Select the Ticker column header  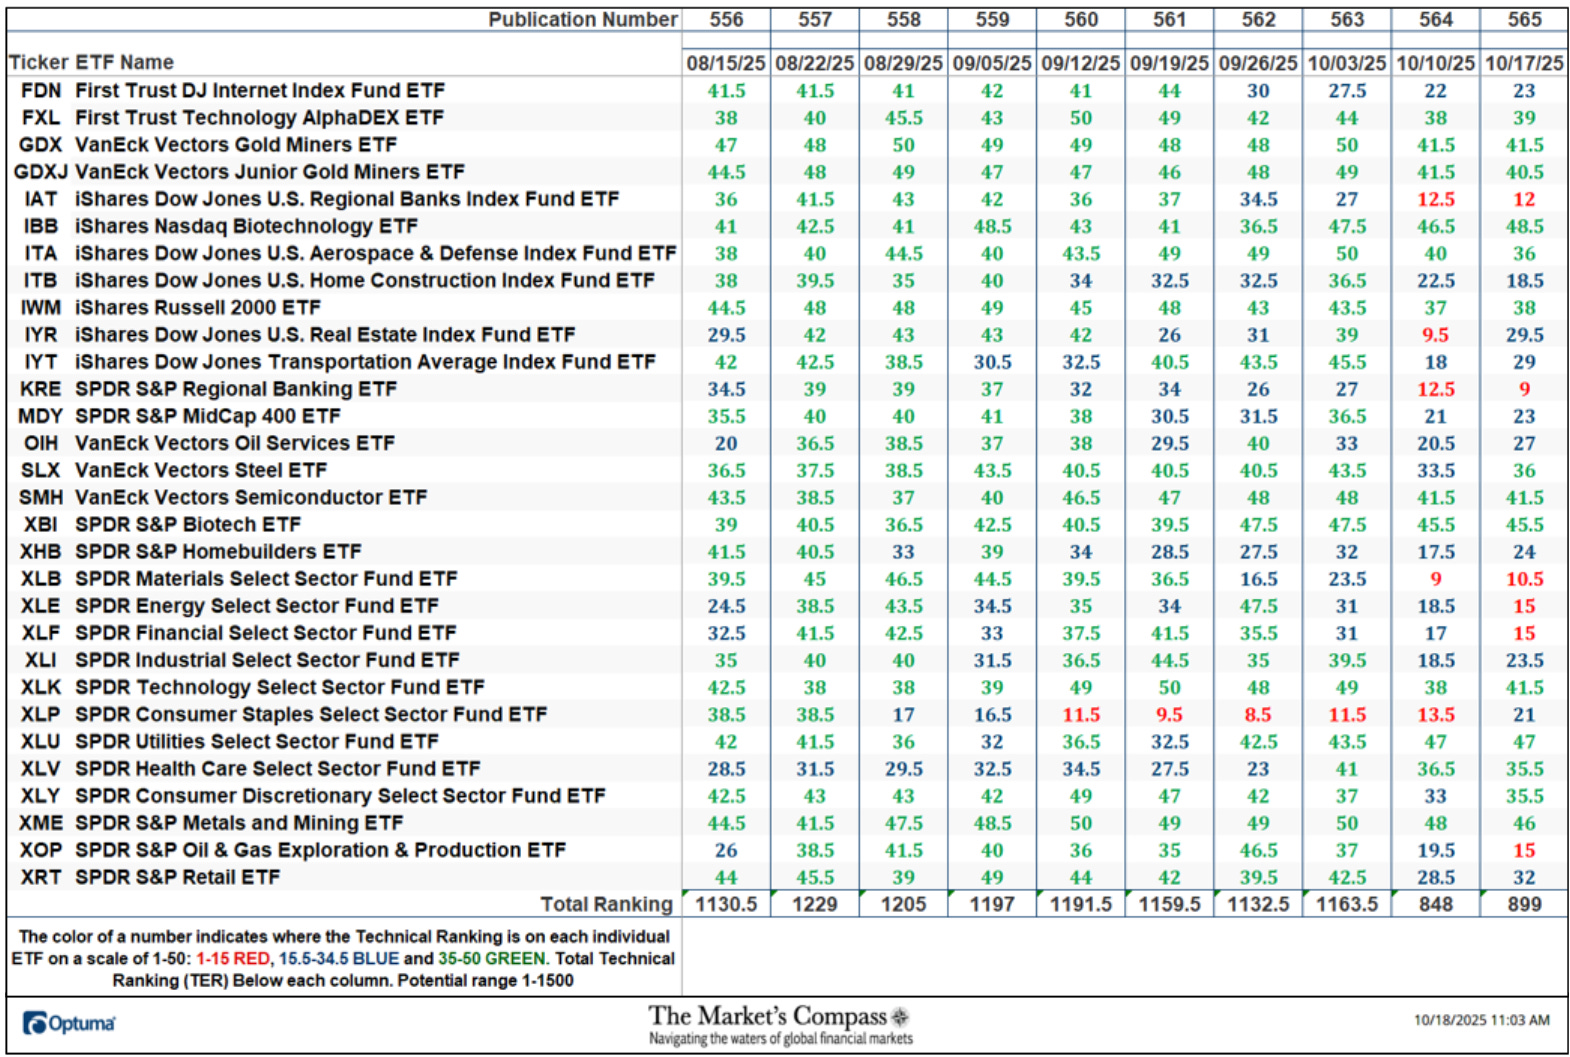[38, 62]
